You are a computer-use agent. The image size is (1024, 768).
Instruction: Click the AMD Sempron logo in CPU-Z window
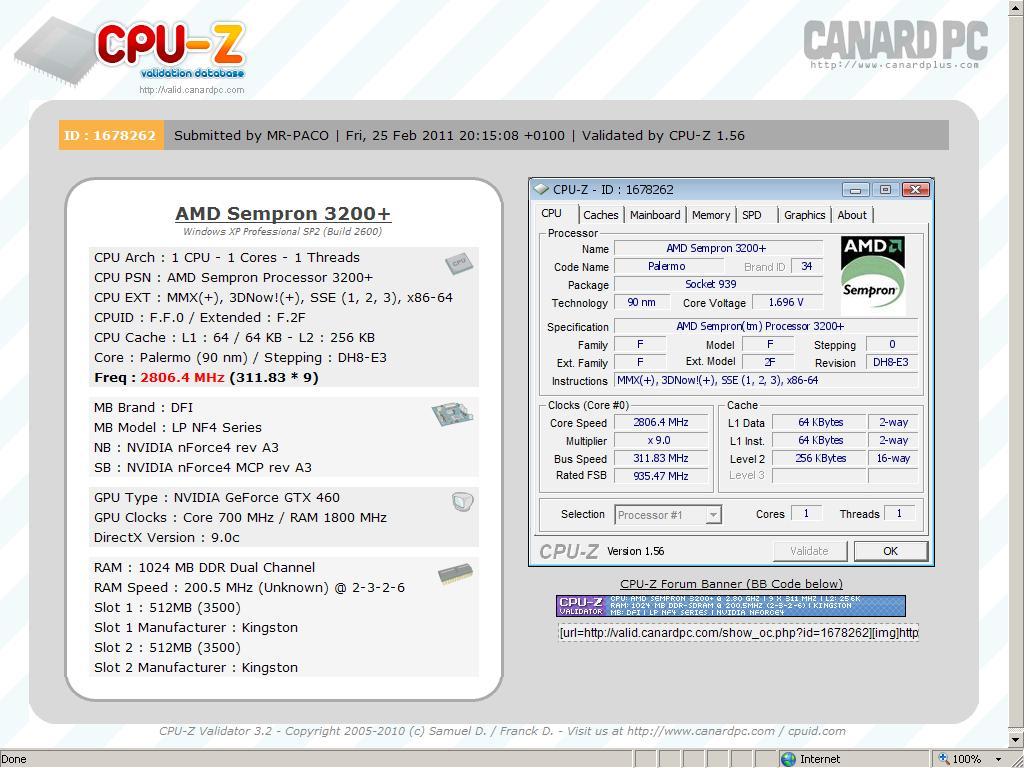tap(872, 275)
